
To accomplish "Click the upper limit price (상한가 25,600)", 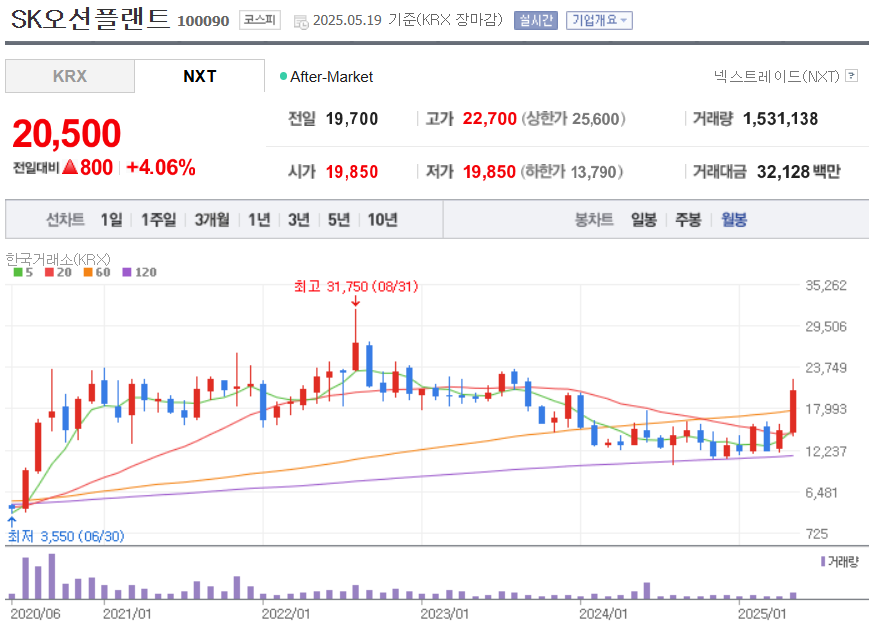I will 573,119.
